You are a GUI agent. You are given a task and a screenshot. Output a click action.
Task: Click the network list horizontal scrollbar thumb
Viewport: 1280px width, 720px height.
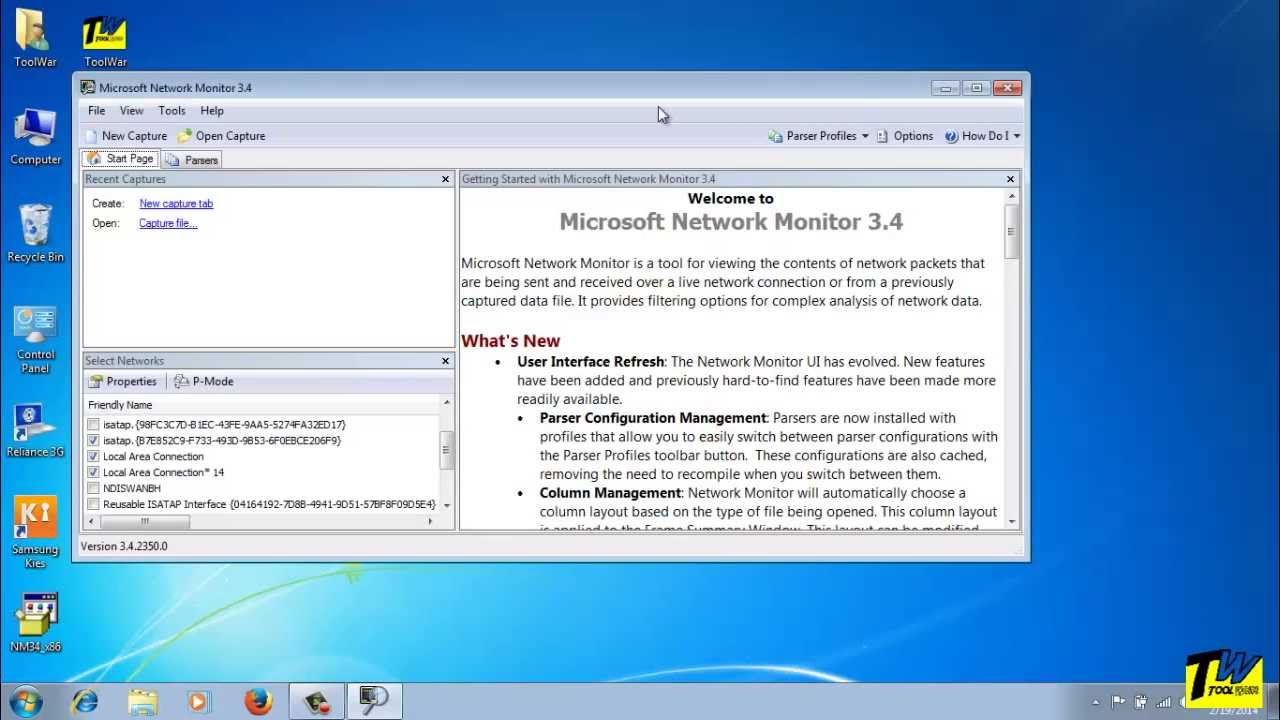(x=144, y=521)
